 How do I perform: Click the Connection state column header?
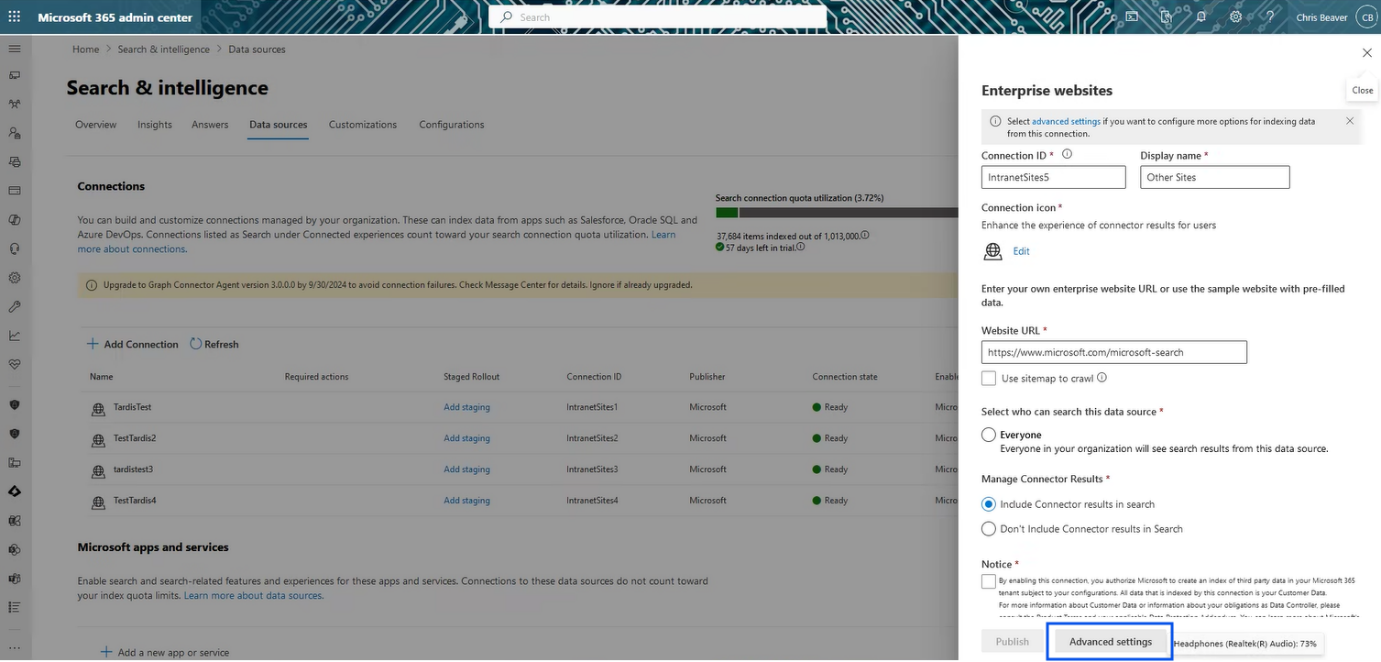[845, 377]
